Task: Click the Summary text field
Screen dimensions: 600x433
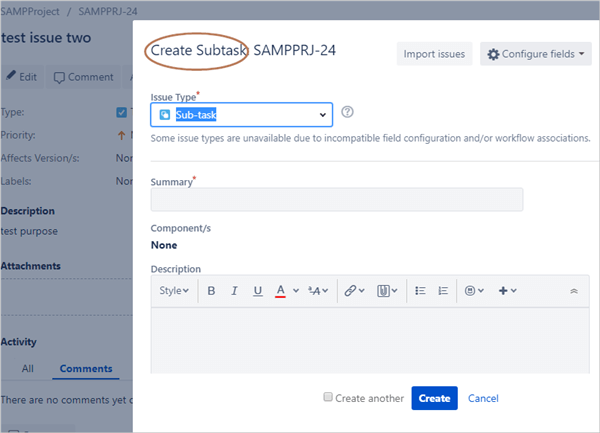Action: [337, 199]
